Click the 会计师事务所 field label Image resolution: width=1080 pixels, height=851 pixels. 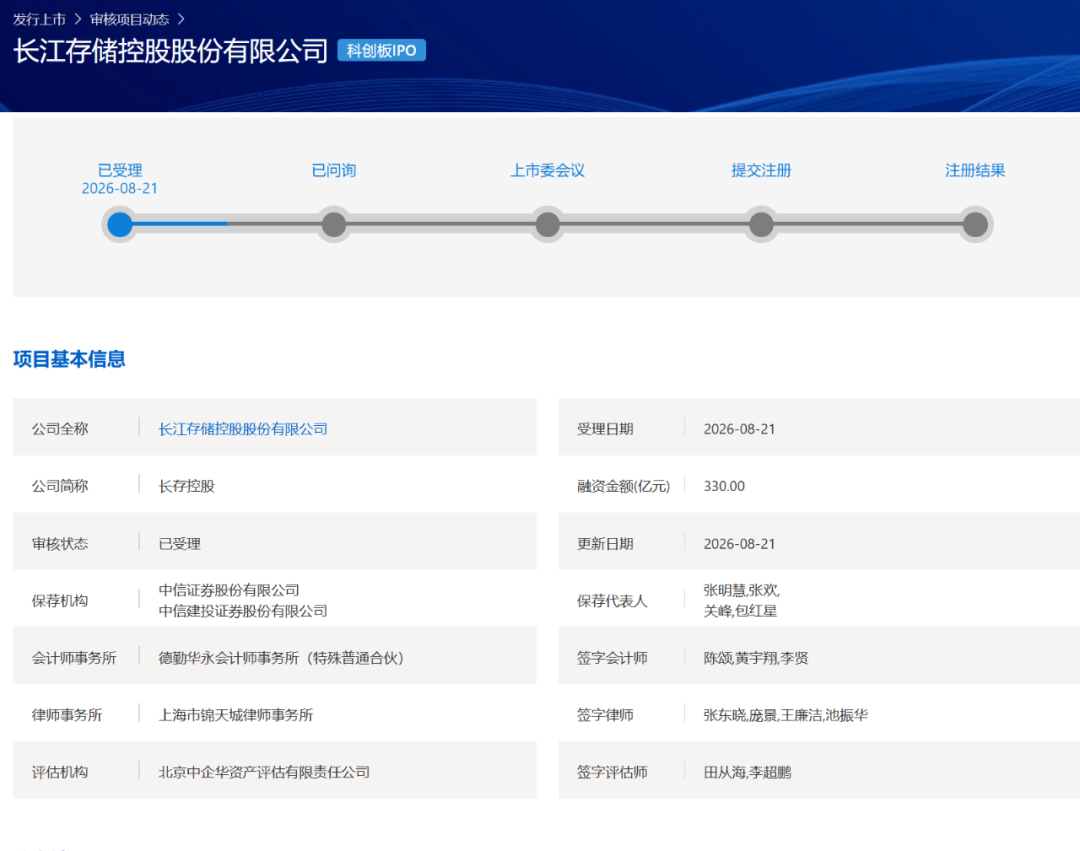74,658
